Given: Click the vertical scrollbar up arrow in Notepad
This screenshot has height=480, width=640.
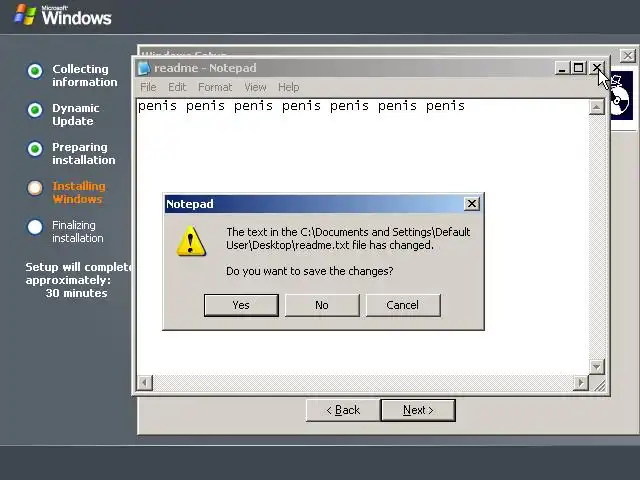Looking at the screenshot, I should pyautogui.click(x=596, y=107).
